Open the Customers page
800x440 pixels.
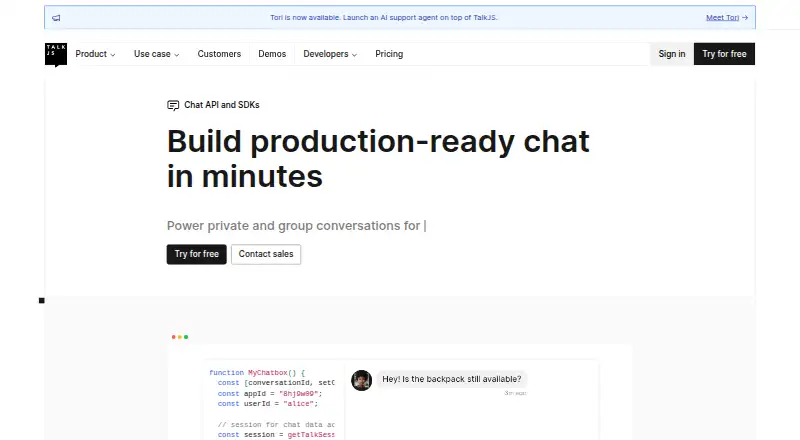(x=219, y=54)
